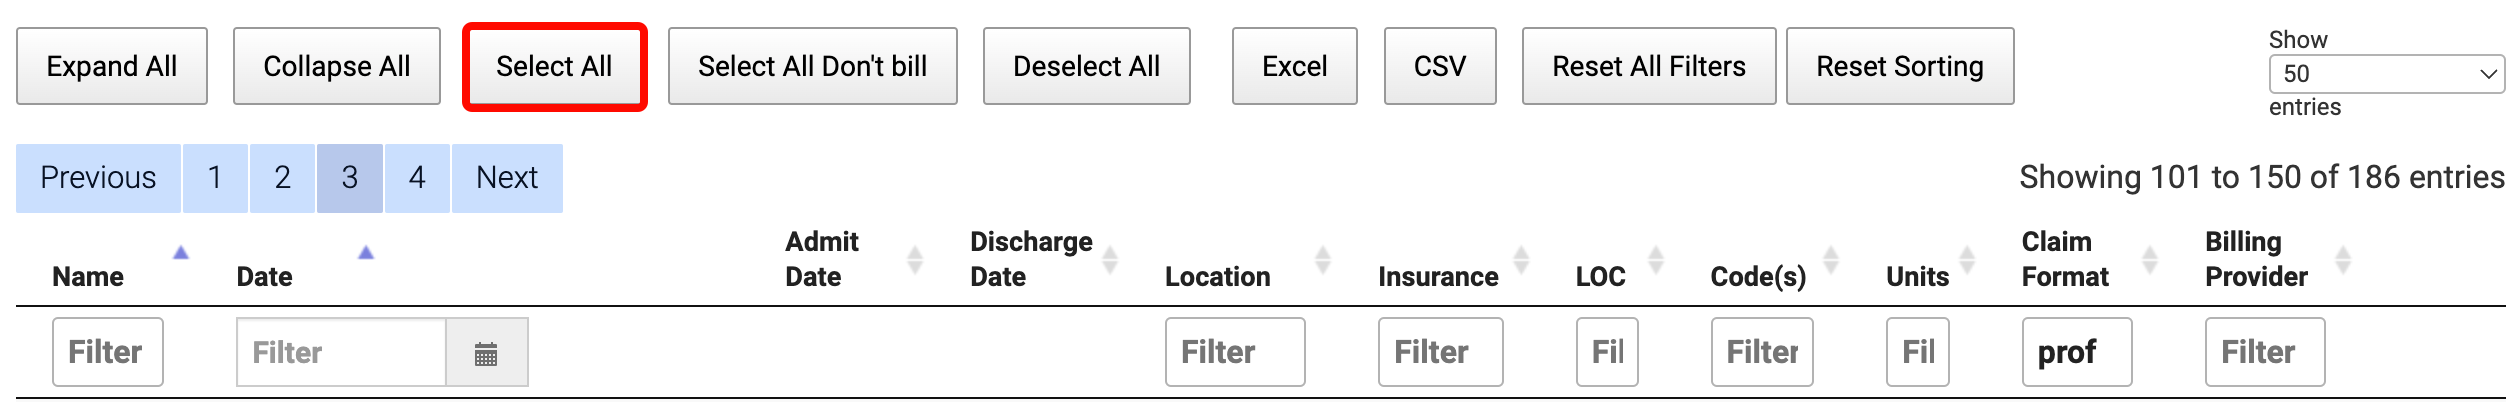
Task: Click the Expand All button
Action: (x=112, y=67)
